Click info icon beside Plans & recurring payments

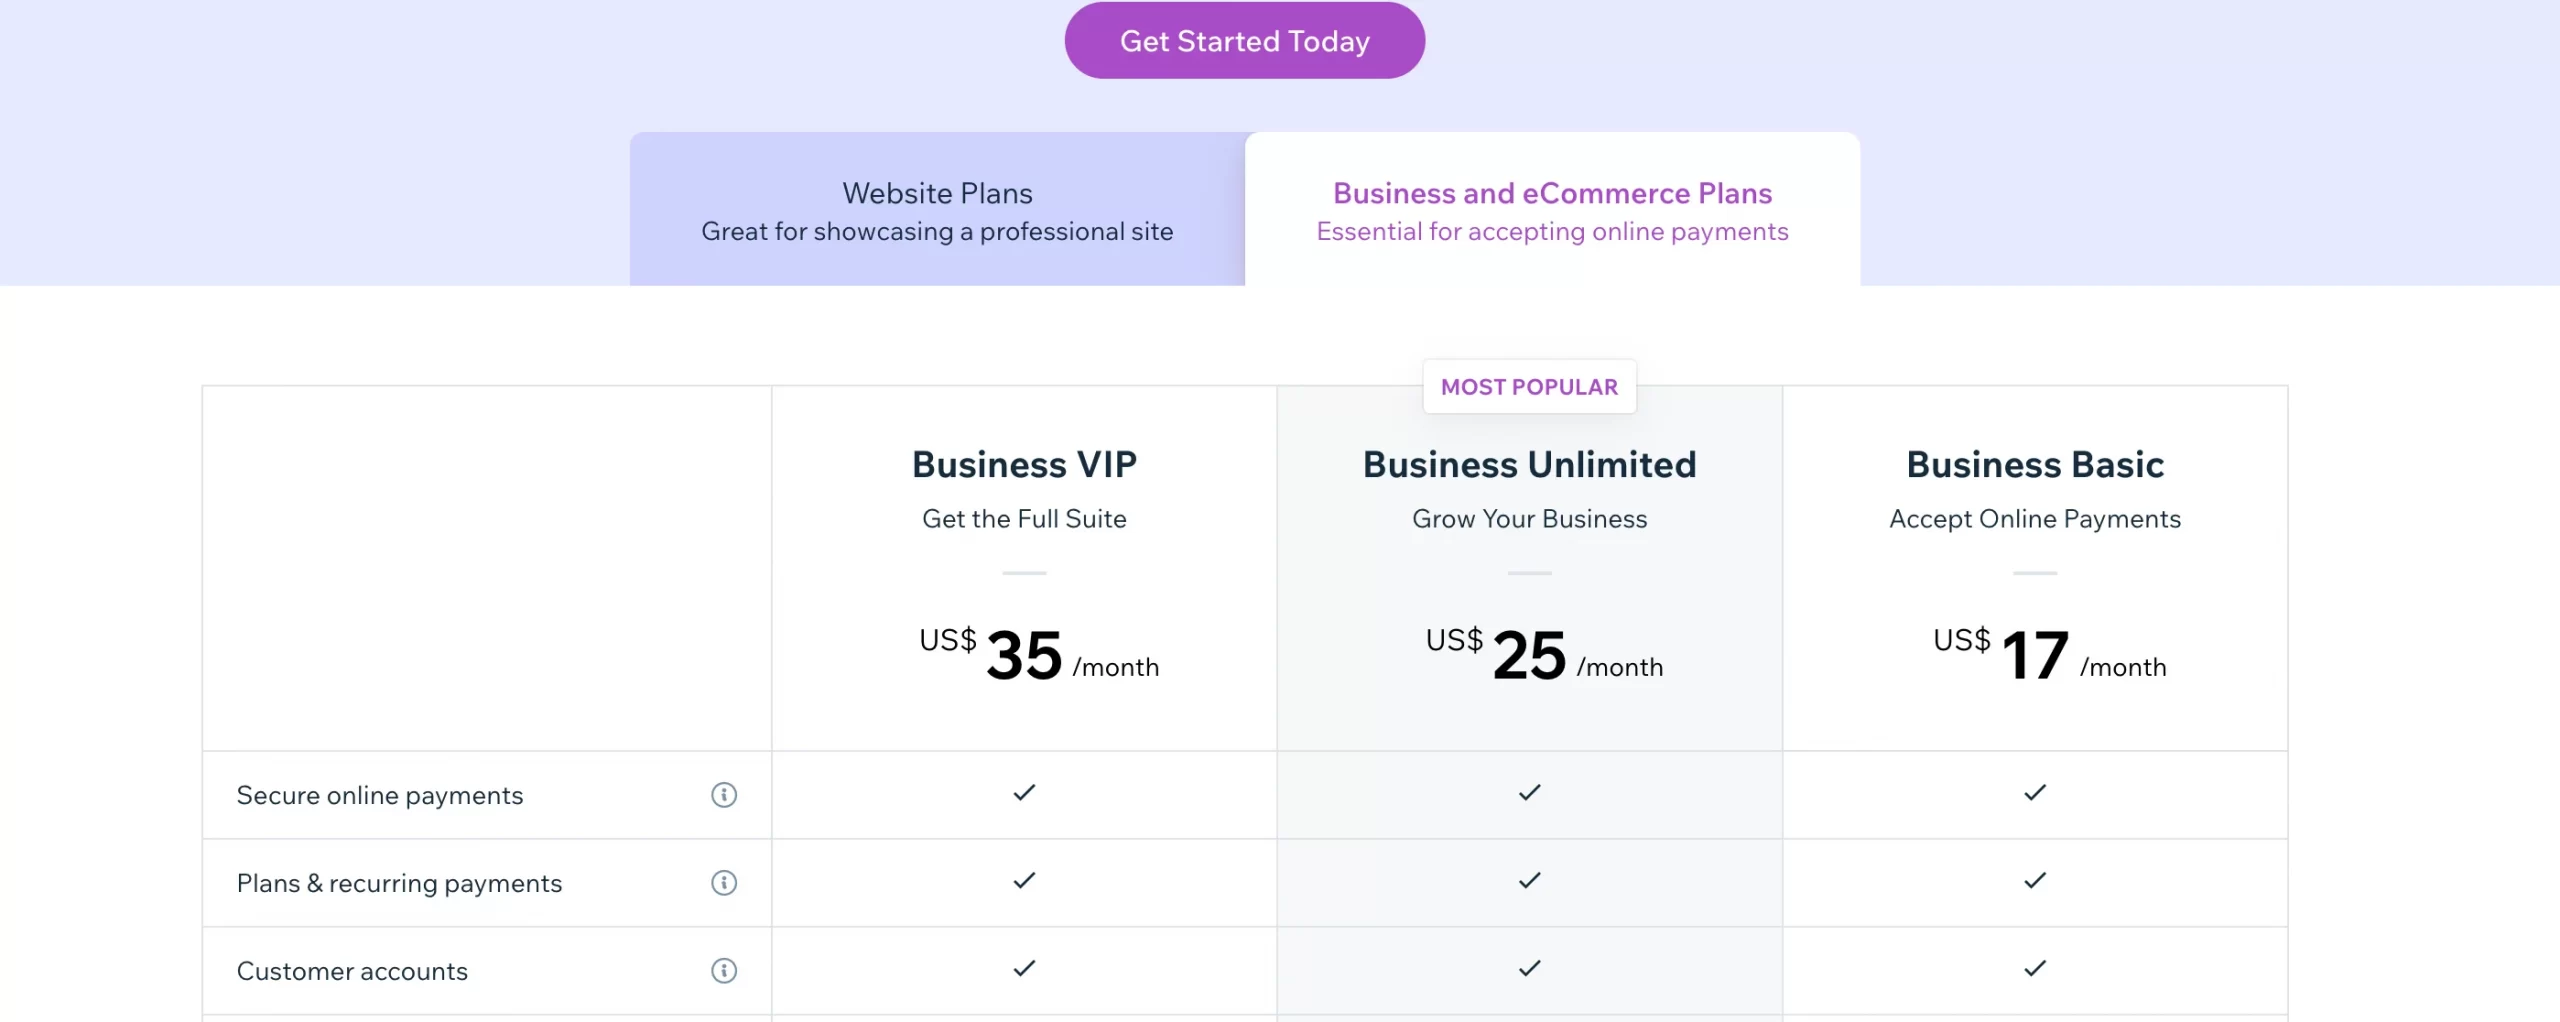(724, 883)
